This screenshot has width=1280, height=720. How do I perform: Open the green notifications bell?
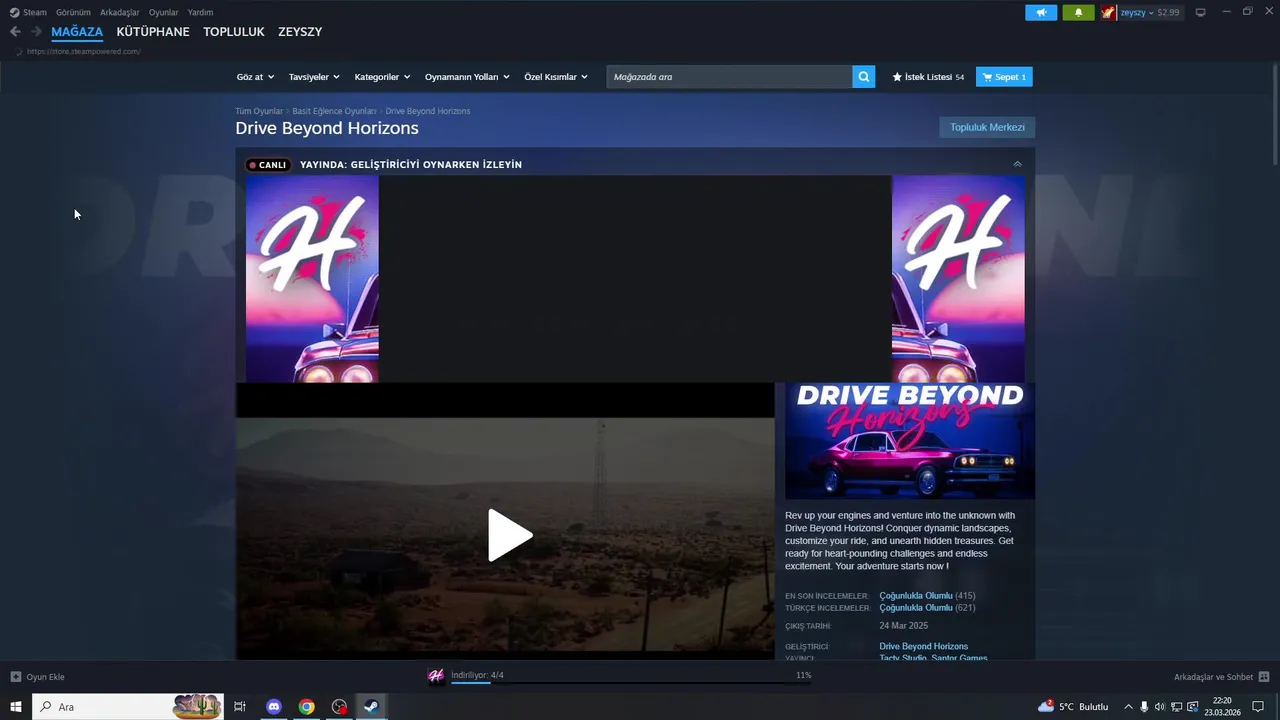(1078, 12)
